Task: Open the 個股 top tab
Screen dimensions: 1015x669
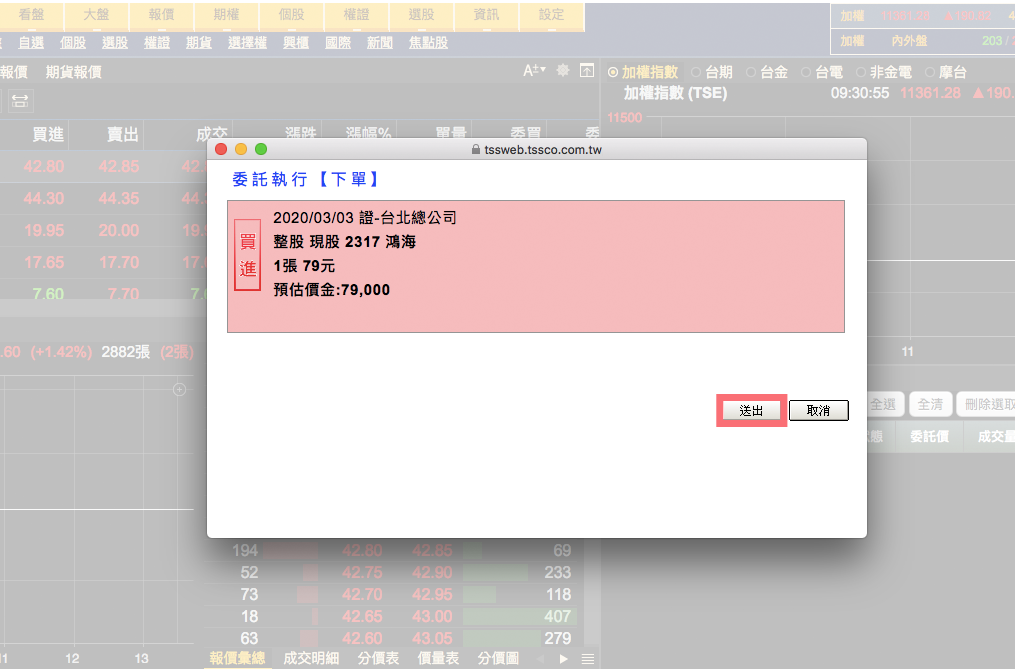Action: [291, 15]
